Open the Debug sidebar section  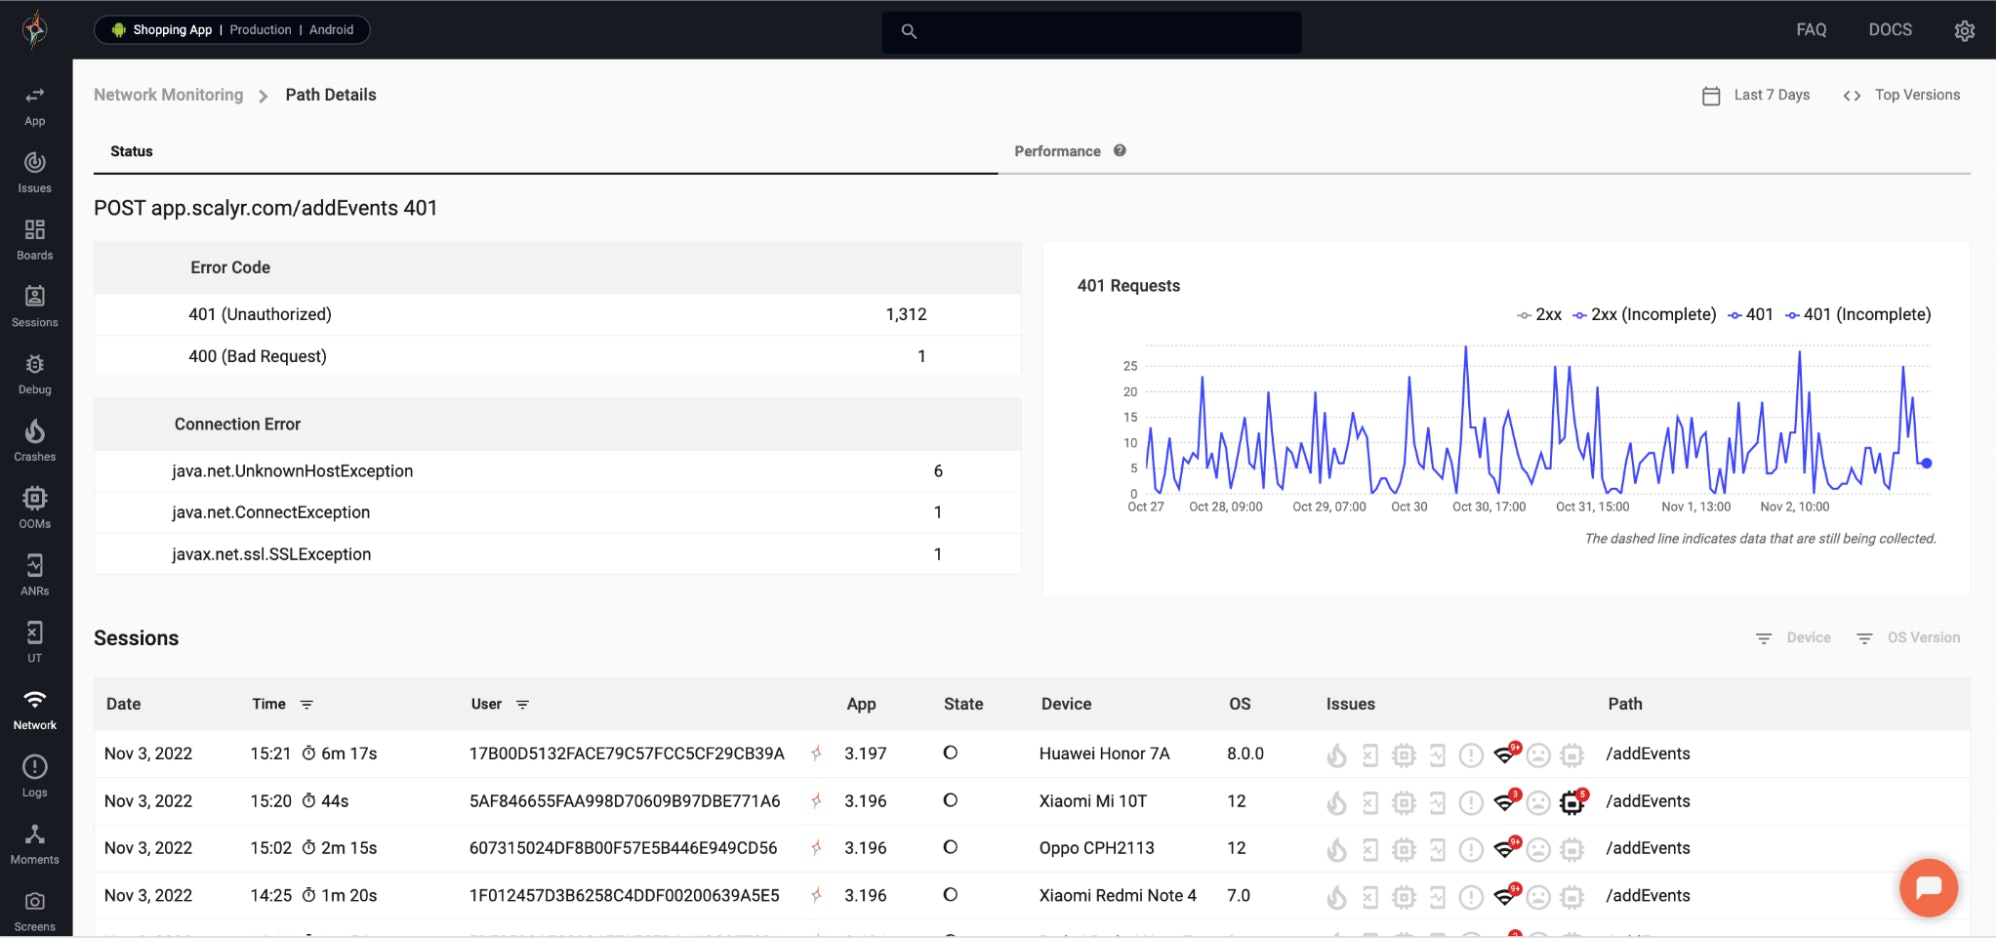pyautogui.click(x=35, y=373)
